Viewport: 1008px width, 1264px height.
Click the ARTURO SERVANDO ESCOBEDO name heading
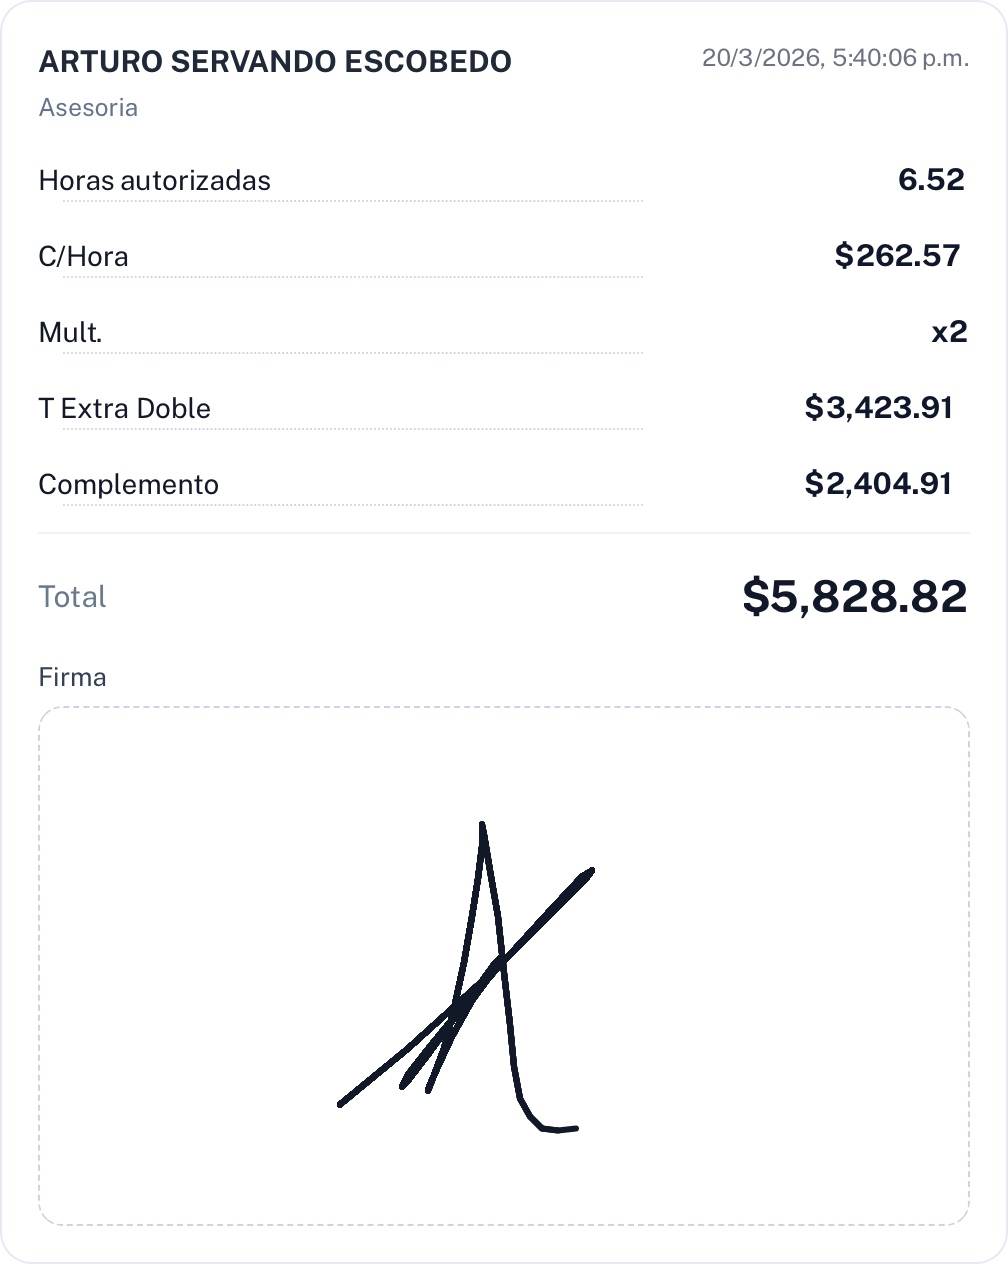275,62
